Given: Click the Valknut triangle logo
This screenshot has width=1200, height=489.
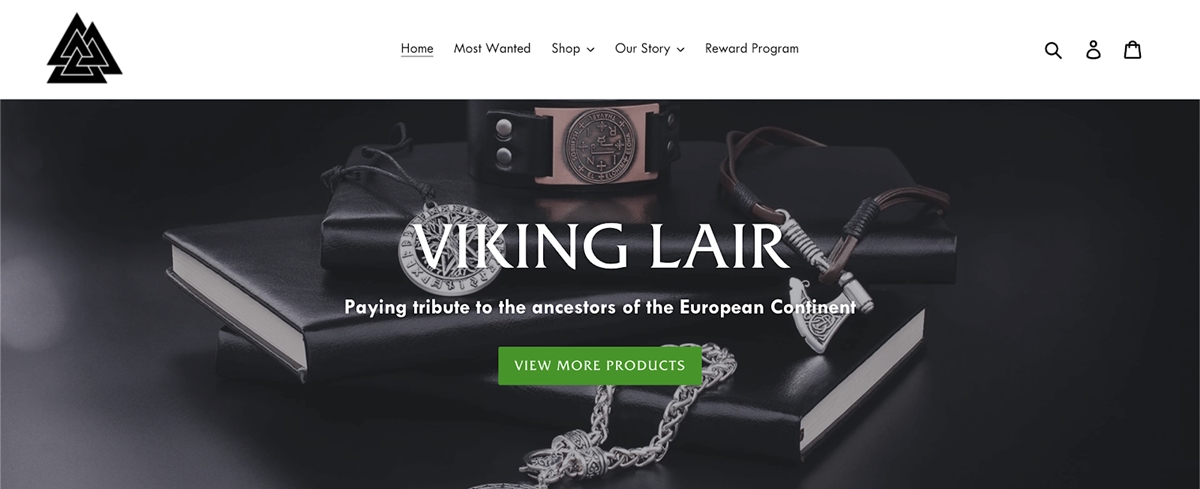Looking at the screenshot, I should point(84,48).
